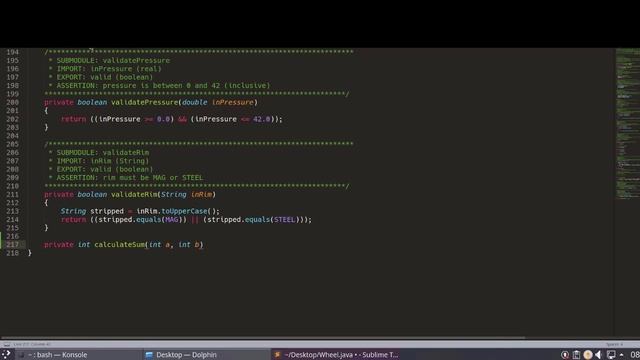
Task: Toggle the sidebar icon in Sublime status bar
Action: pyautogui.click(x=7, y=344)
